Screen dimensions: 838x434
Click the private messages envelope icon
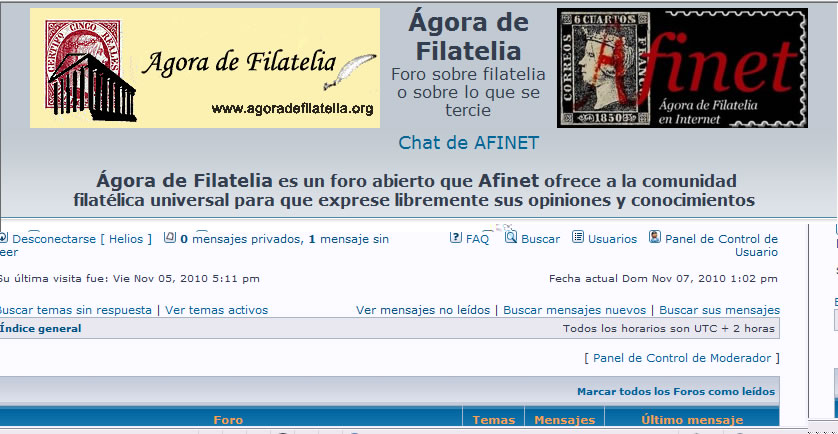click(x=169, y=237)
